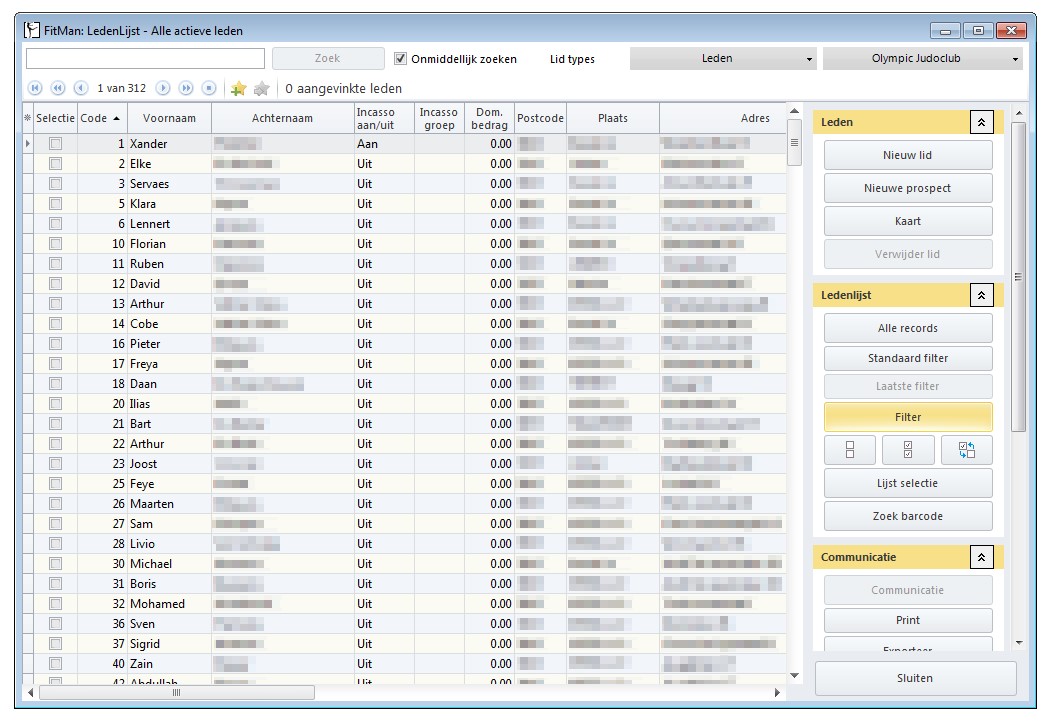Advance to the next record
The width and height of the screenshot is (1050, 722).
point(162,87)
